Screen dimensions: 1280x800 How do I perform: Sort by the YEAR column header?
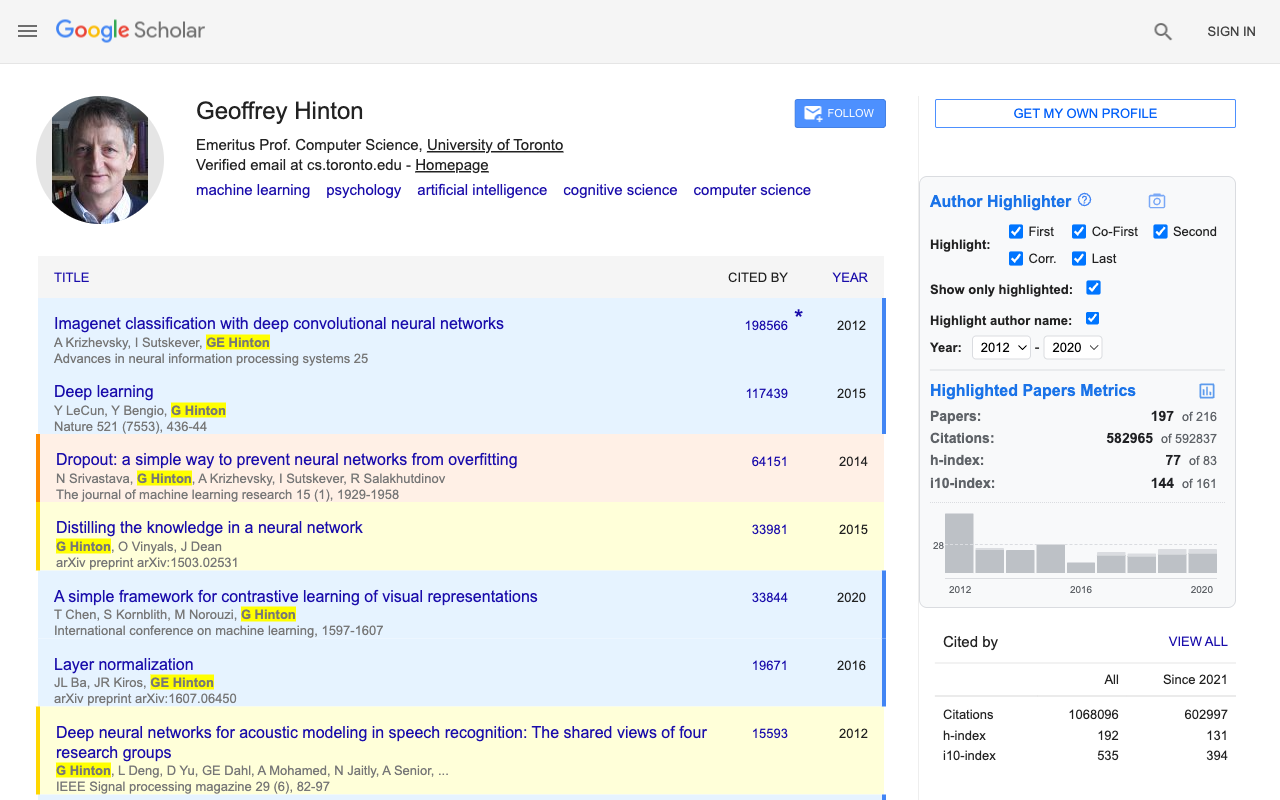tap(850, 277)
